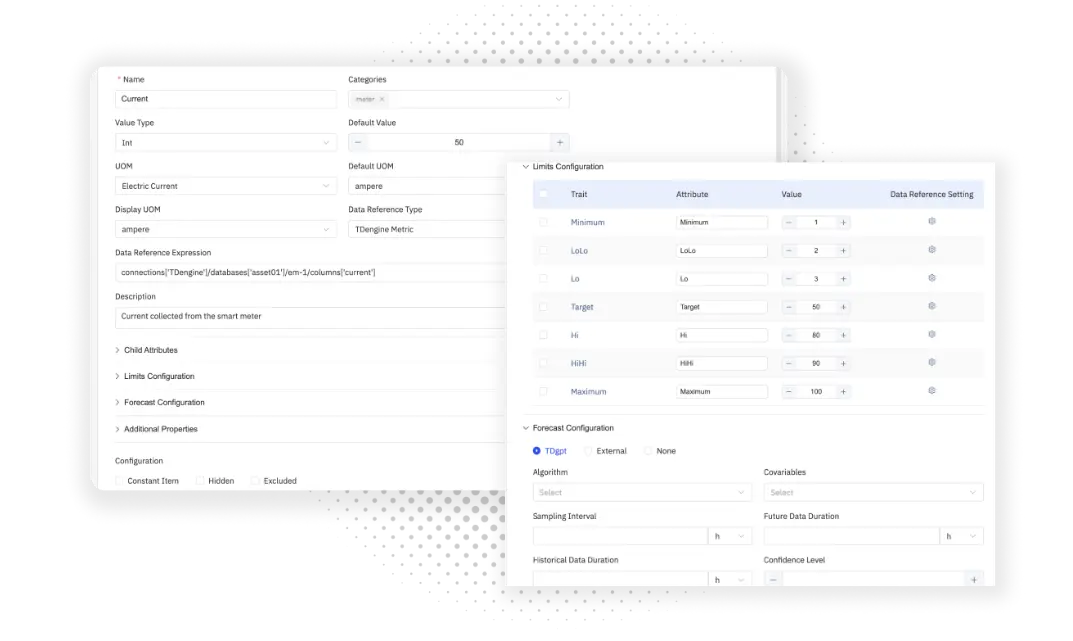Increase the Maximum limit value
The width and height of the screenshot is (1073, 641).
click(x=843, y=391)
